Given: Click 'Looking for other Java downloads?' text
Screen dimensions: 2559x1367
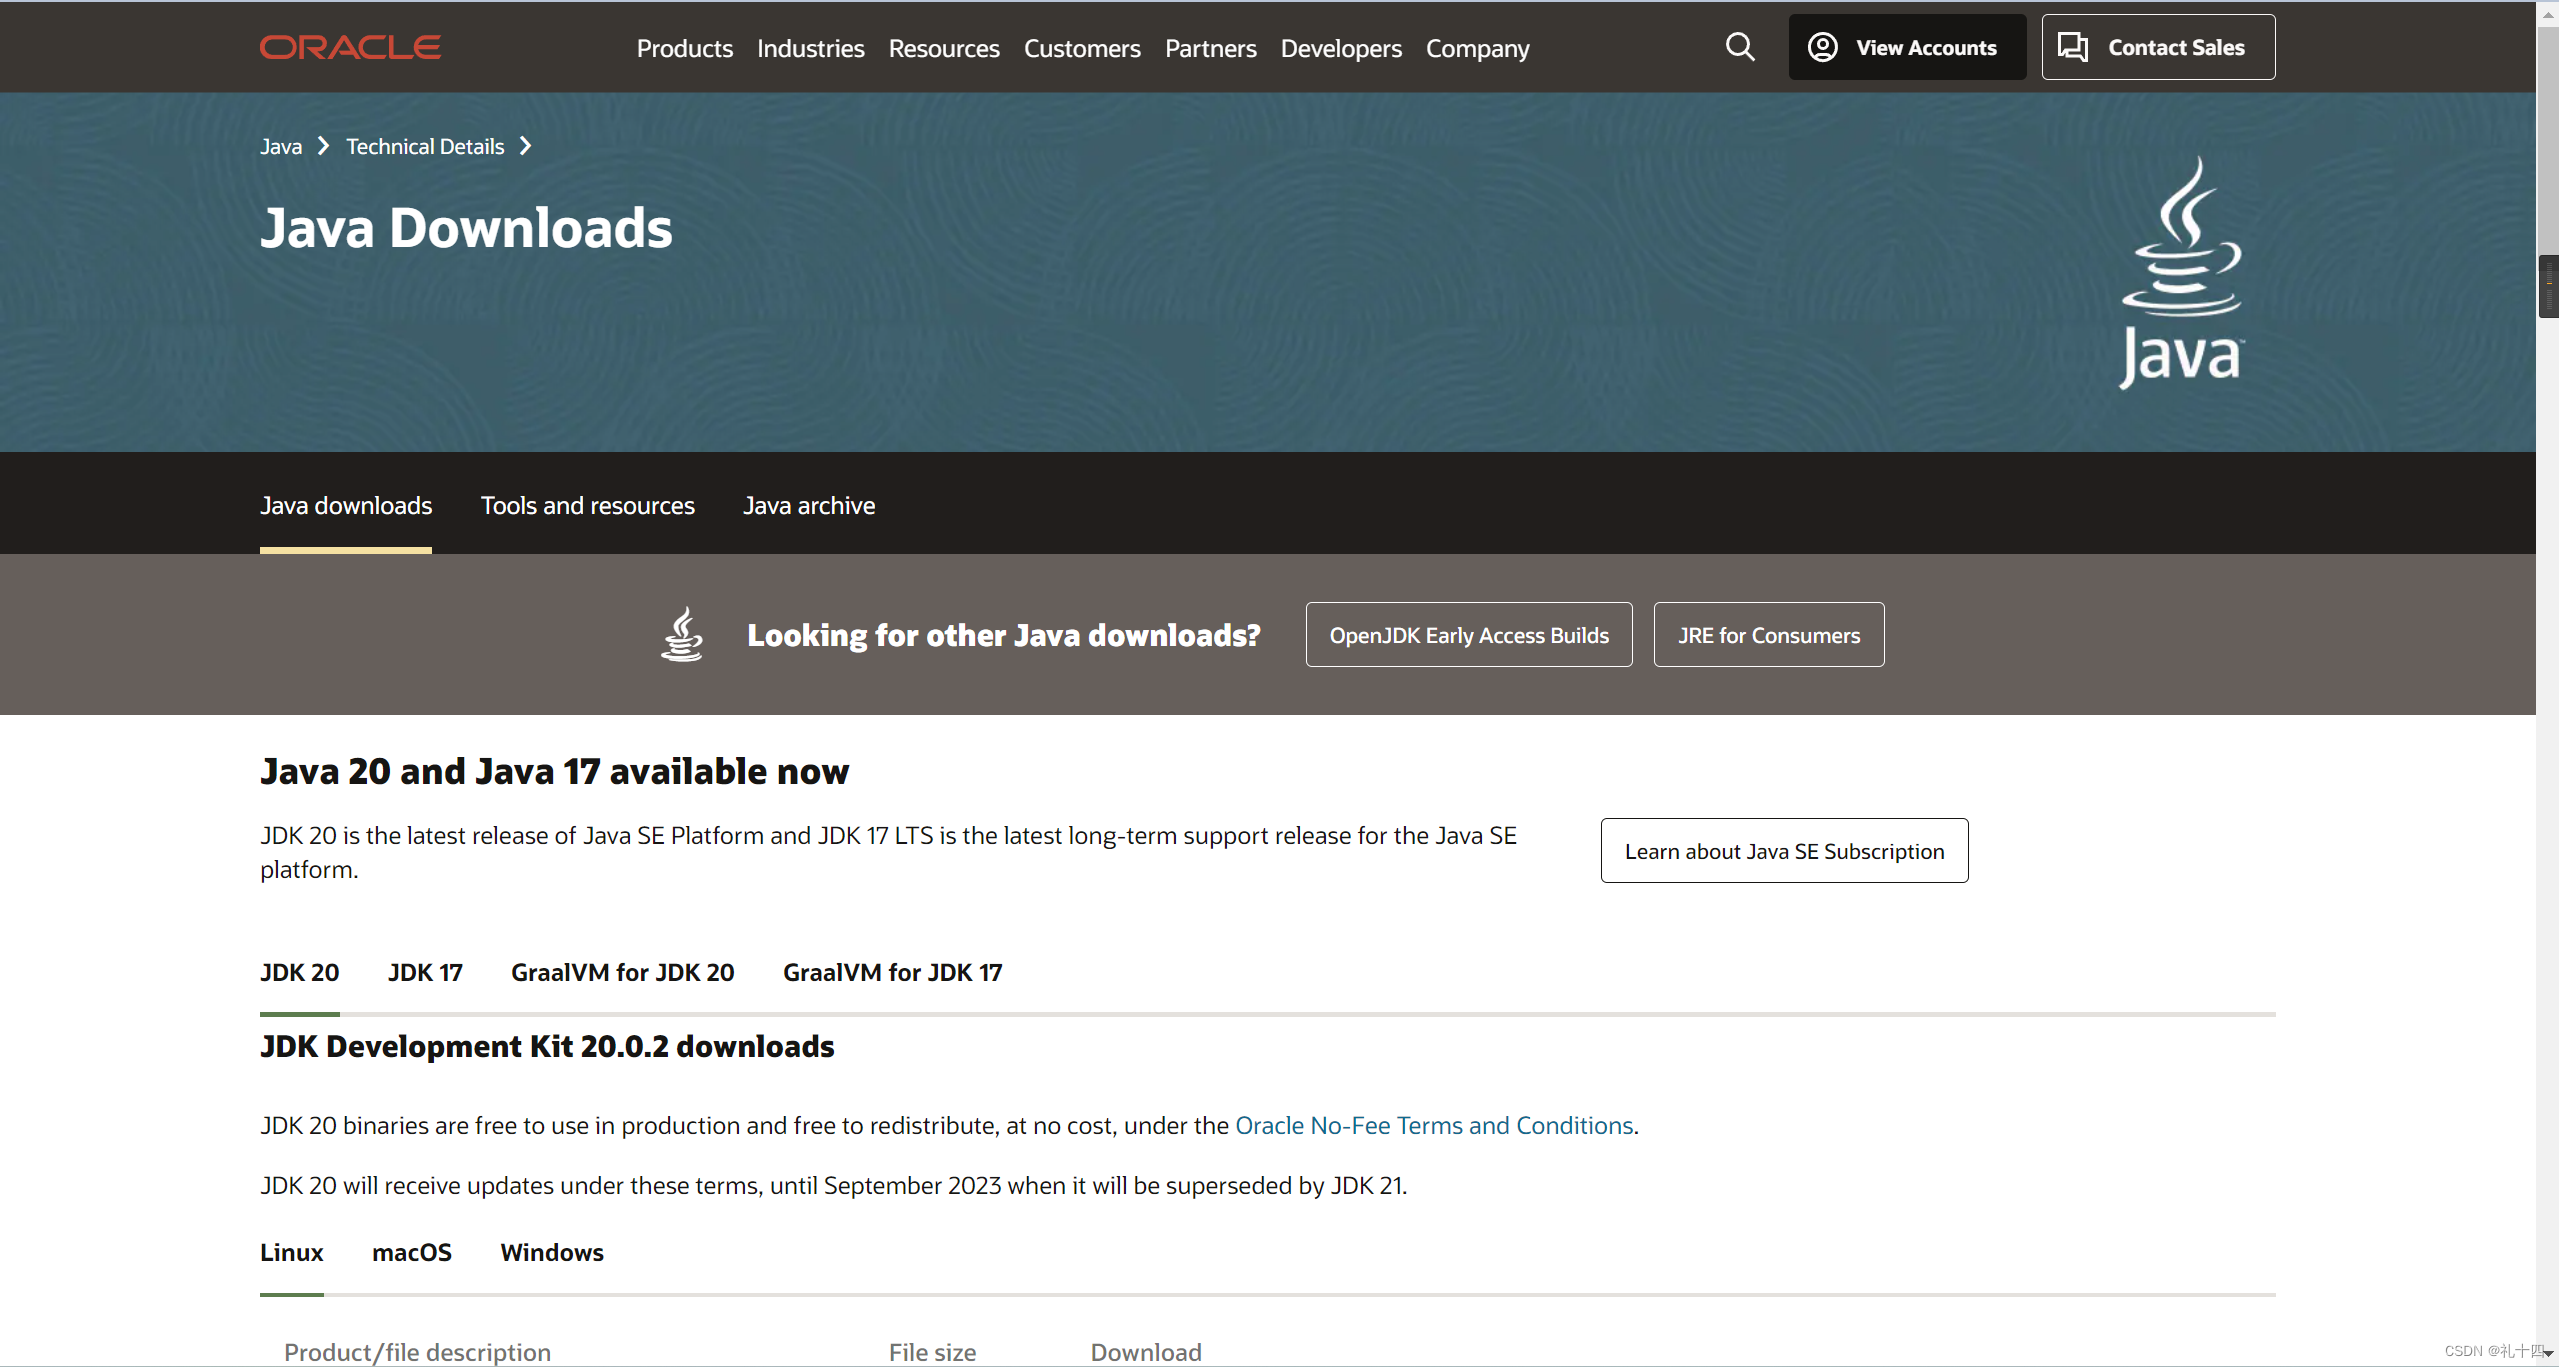Looking at the screenshot, I should coord(1004,635).
